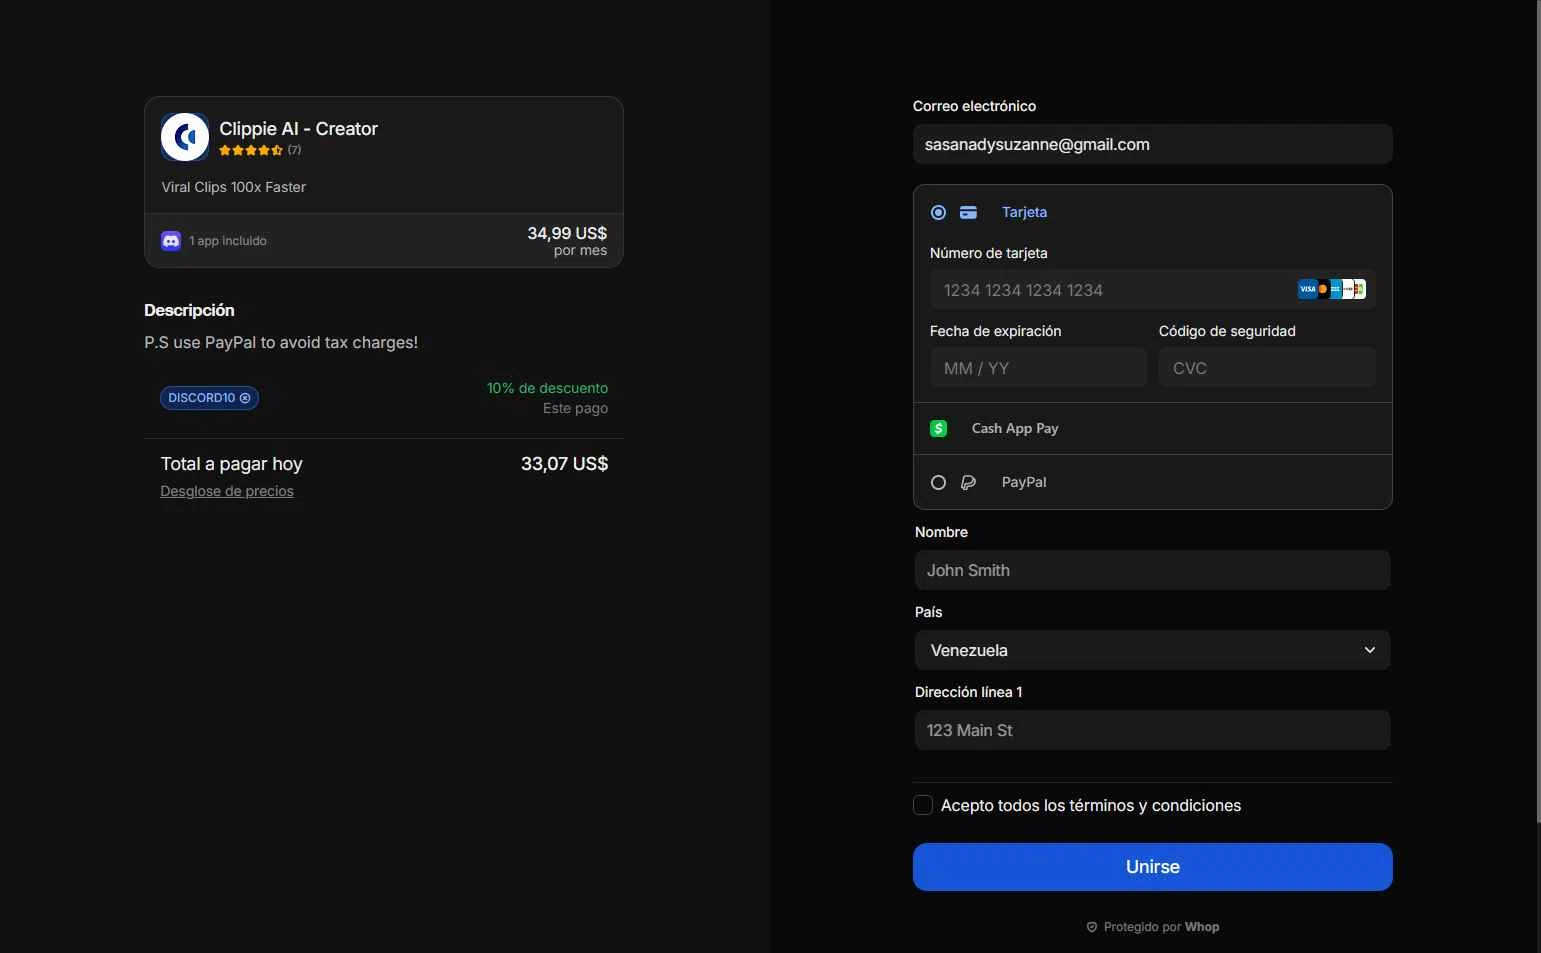The image size is (1541, 953).
Task: Click the Discord app included icon
Action: point(171,241)
